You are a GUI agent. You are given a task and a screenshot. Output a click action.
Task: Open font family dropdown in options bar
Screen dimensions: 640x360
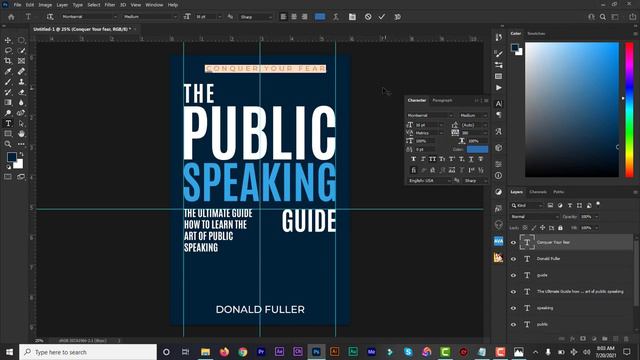[x=89, y=17]
